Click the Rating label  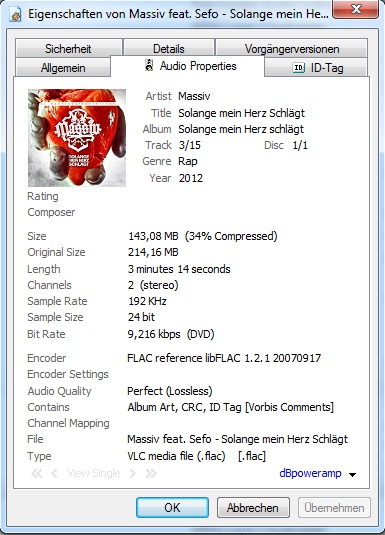pyautogui.click(x=43, y=196)
